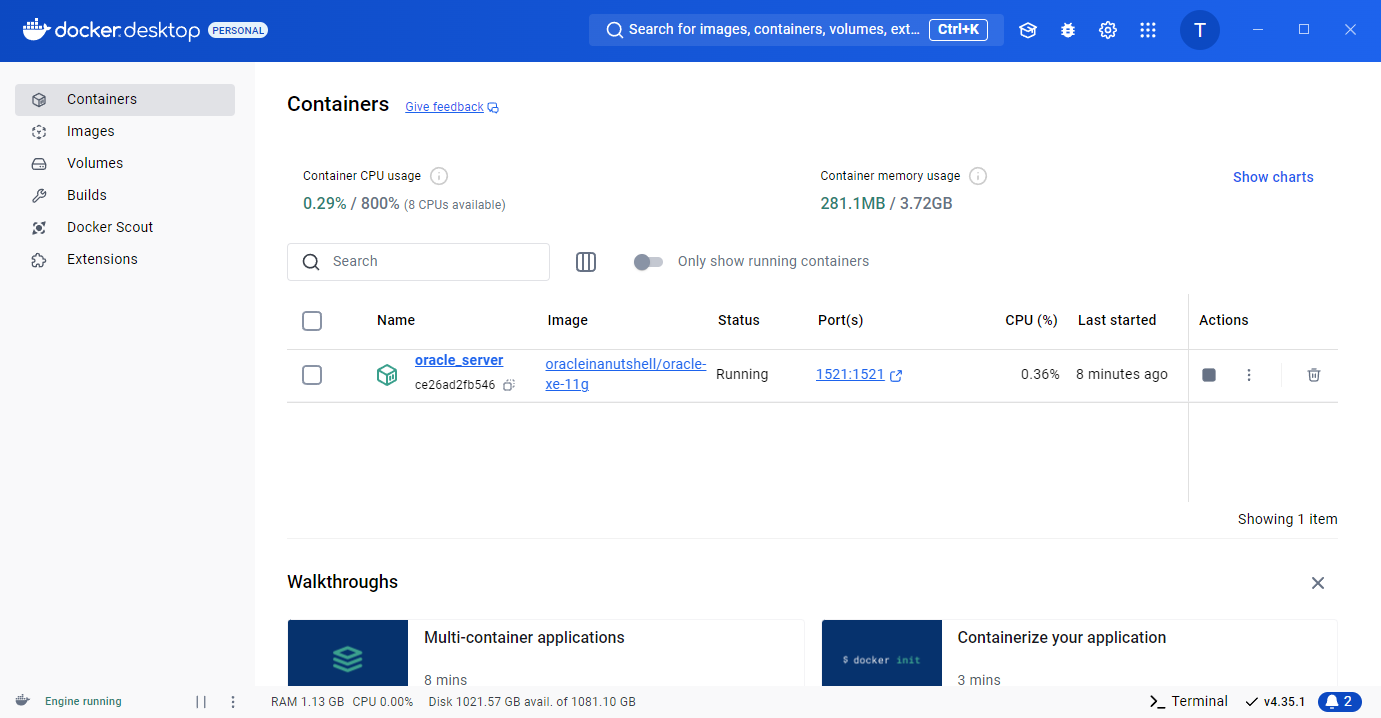Click the CPU usage info icon
The height and width of the screenshot is (718, 1381).
point(439,176)
